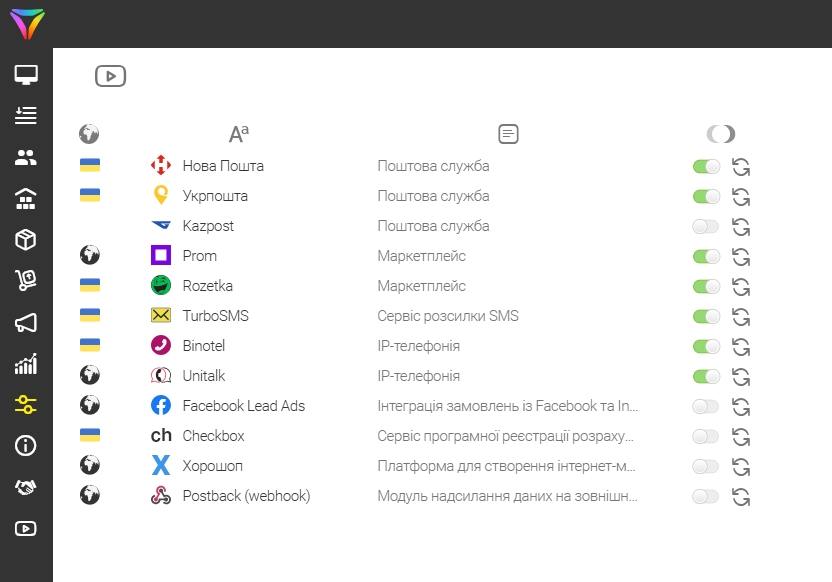Viewport: 832px width, 582px height.
Task: Click the video tutorial play icon above the table
Action: [110, 76]
